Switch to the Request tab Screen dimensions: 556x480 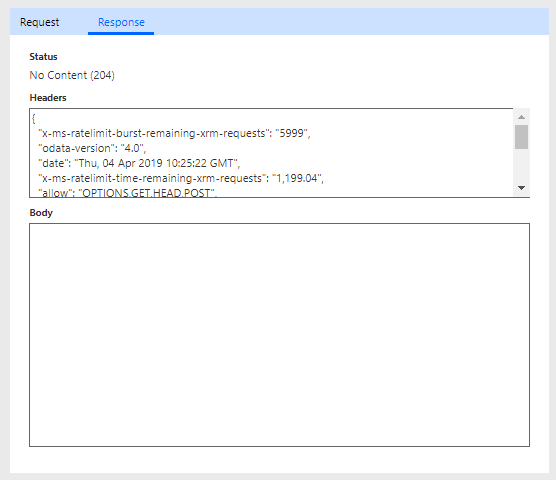pyautogui.click(x=39, y=22)
